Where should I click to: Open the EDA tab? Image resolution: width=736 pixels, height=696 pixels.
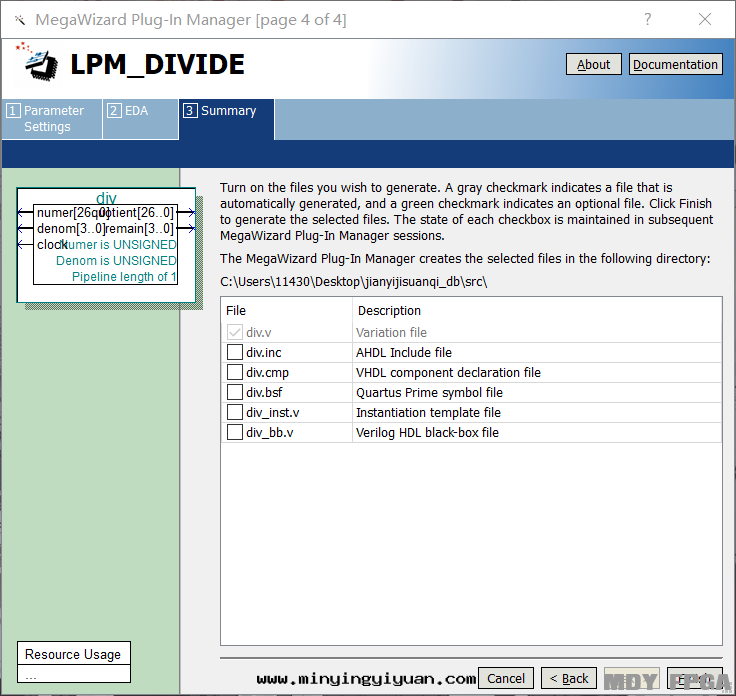[140, 111]
